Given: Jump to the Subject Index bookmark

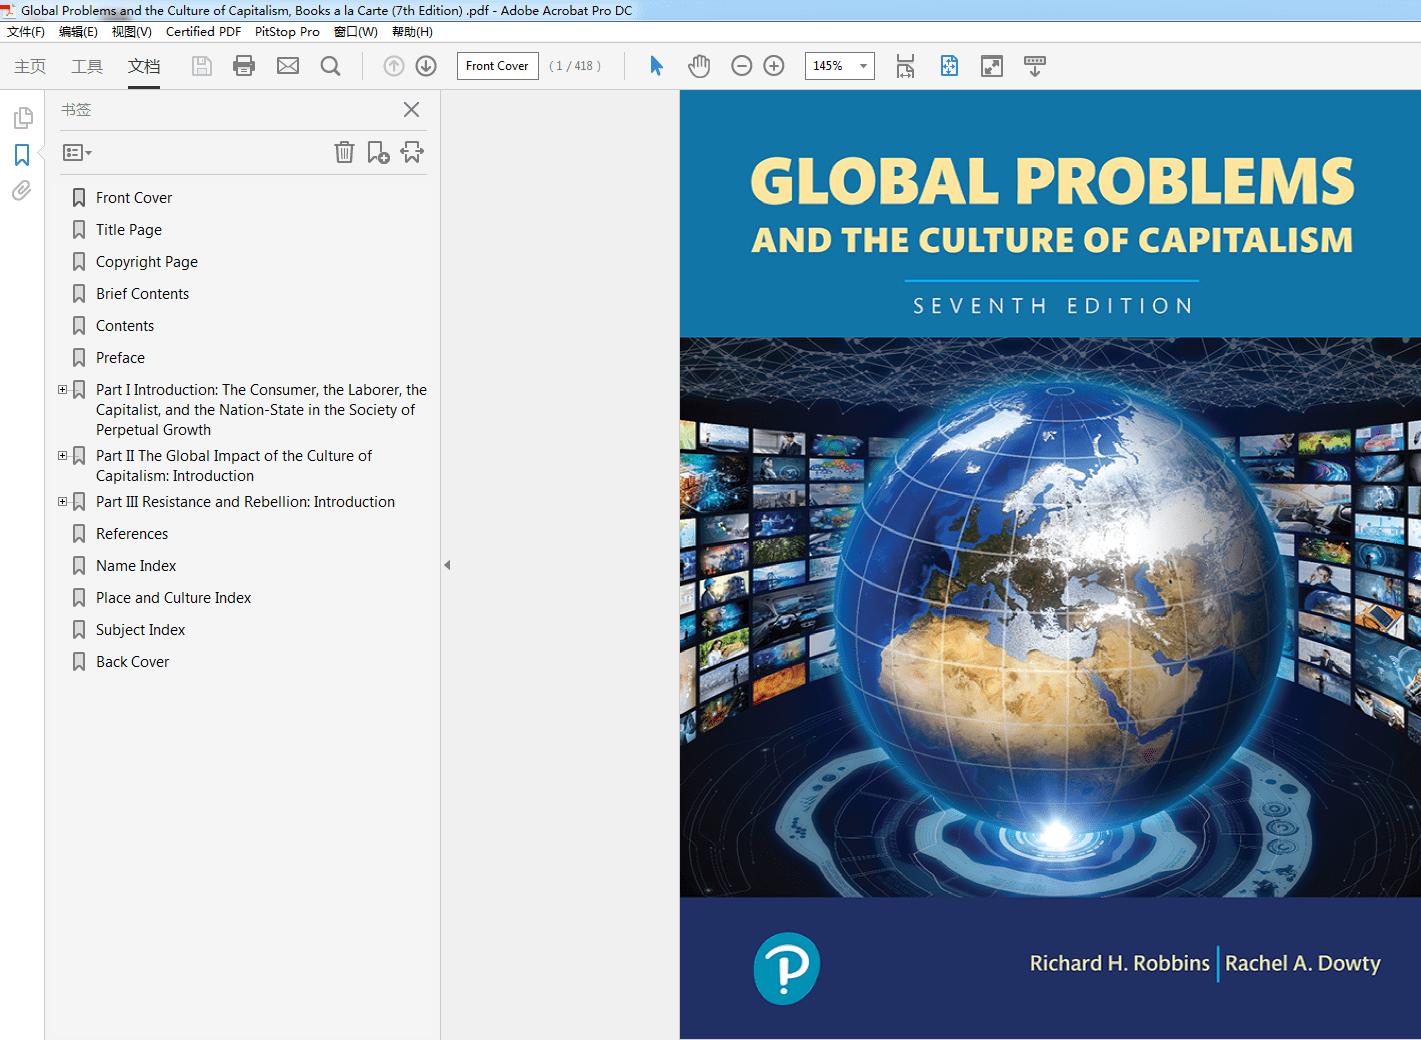Looking at the screenshot, I should (x=140, y=630).
